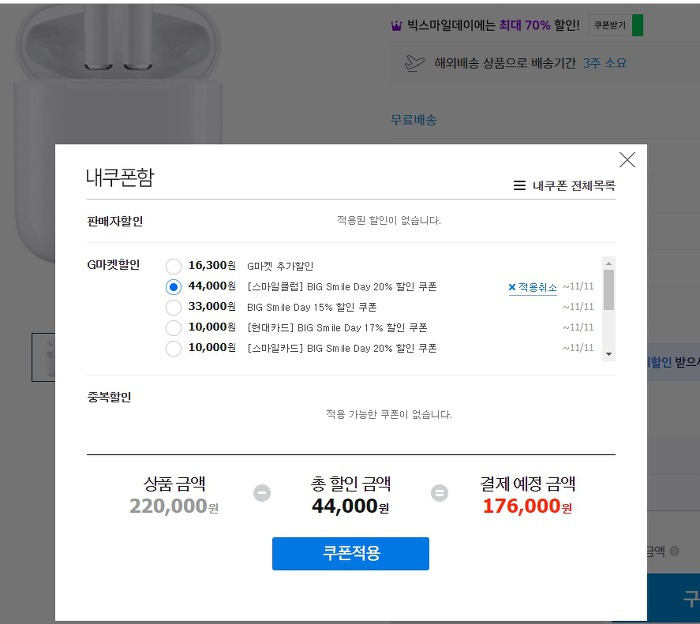The image size is (700, 624).
Task: Click the hamburger list icon beside 내쿠폰 전체목록
Action: click(519, 185)
